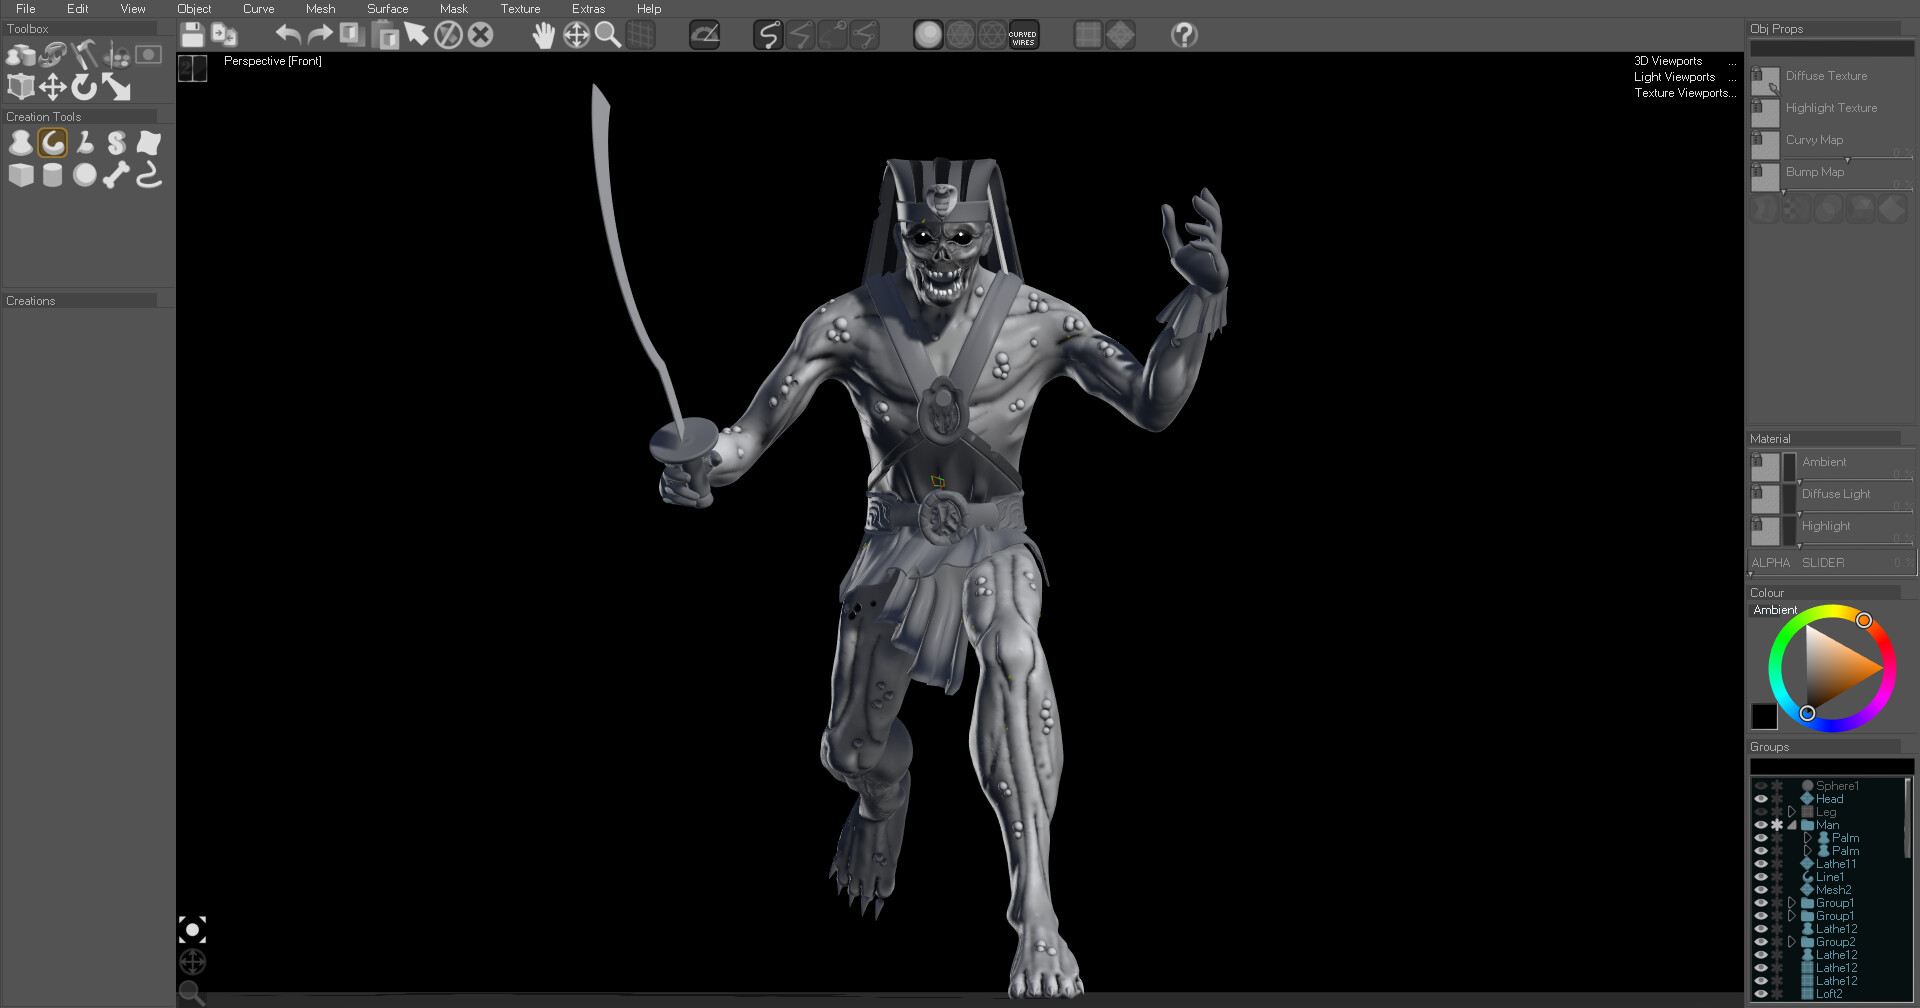The height and width of the screenshot is (1008, 1920).
Task: Collapse the Man group
Action: tap(1791, 825)
